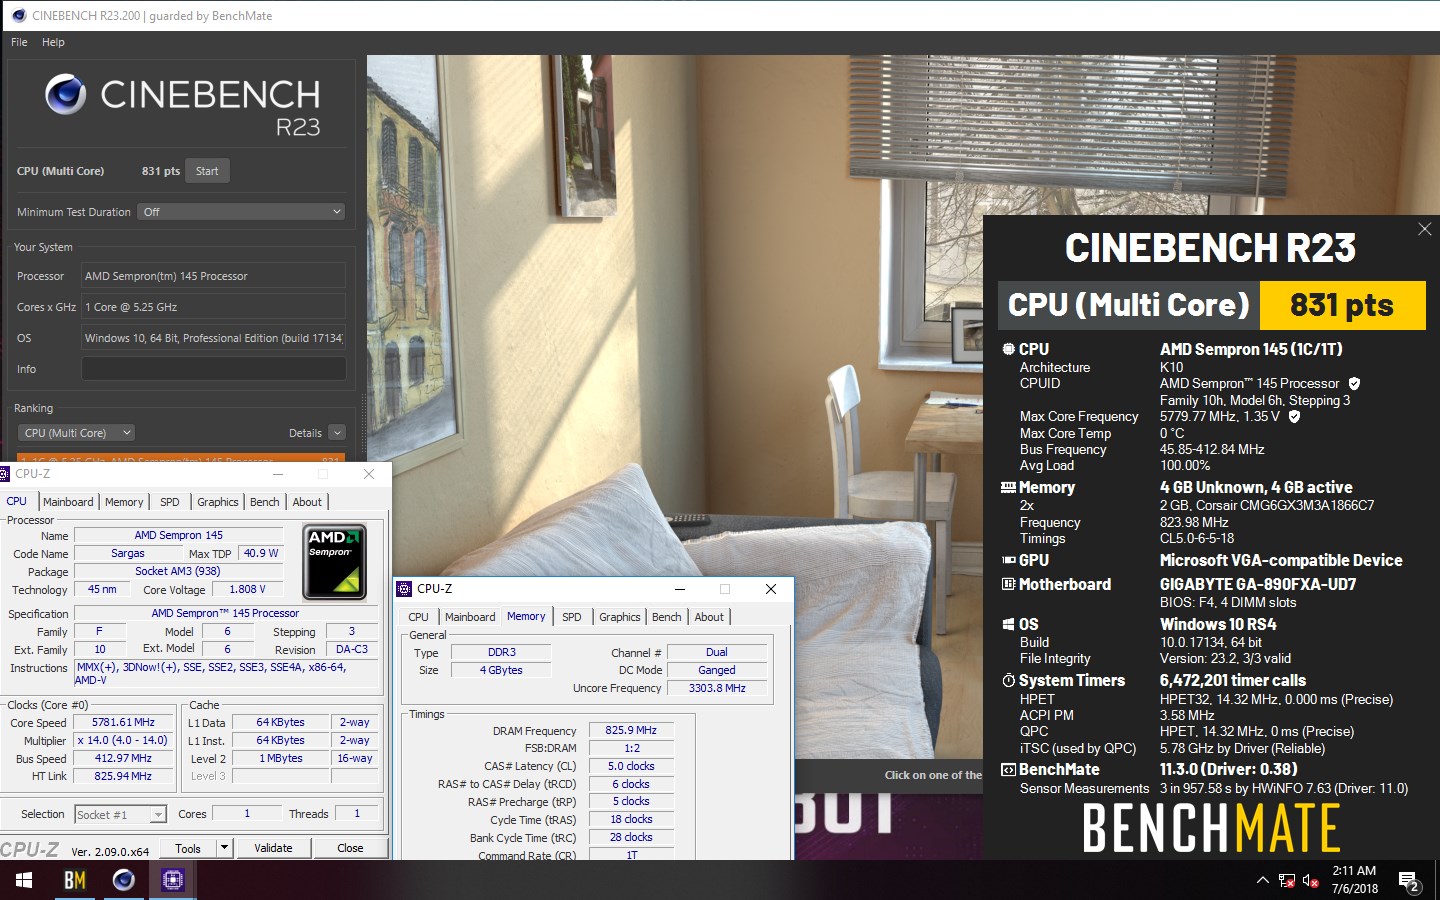1440x900 pixels.
Task: Click the Package value Socket AM3 (938)
Action: 178,571
